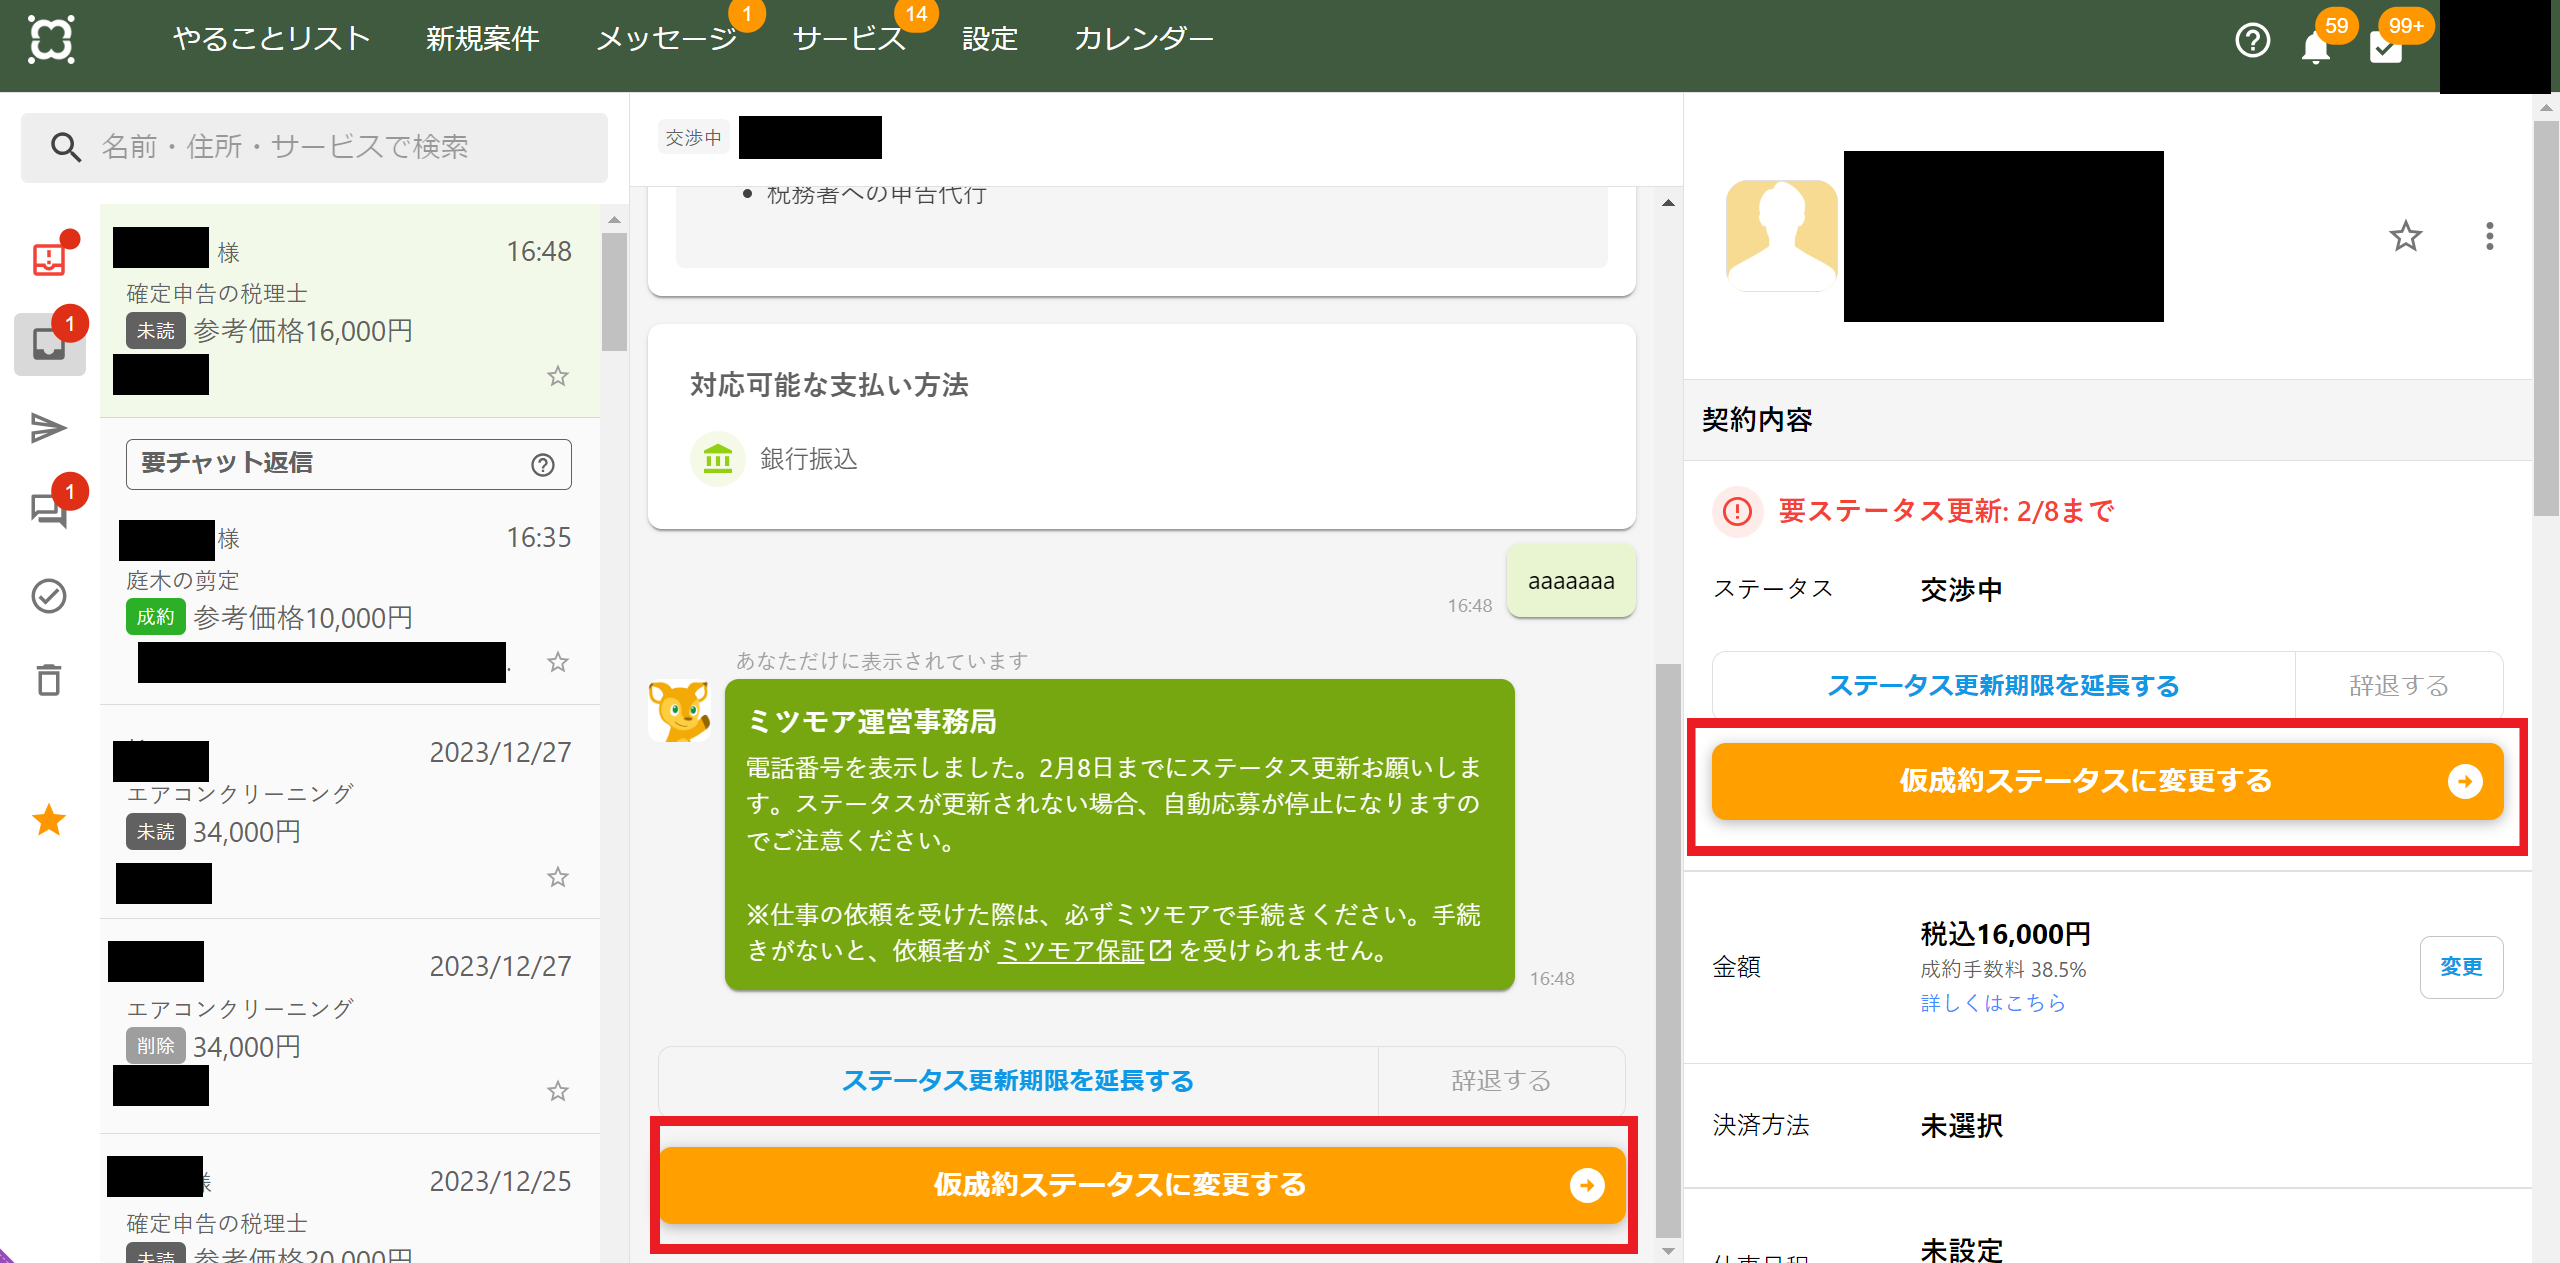This screenshot has width=2560, height=1263.
Task: Open the orange star favorites sidebar icon
Action: [49, 820]
